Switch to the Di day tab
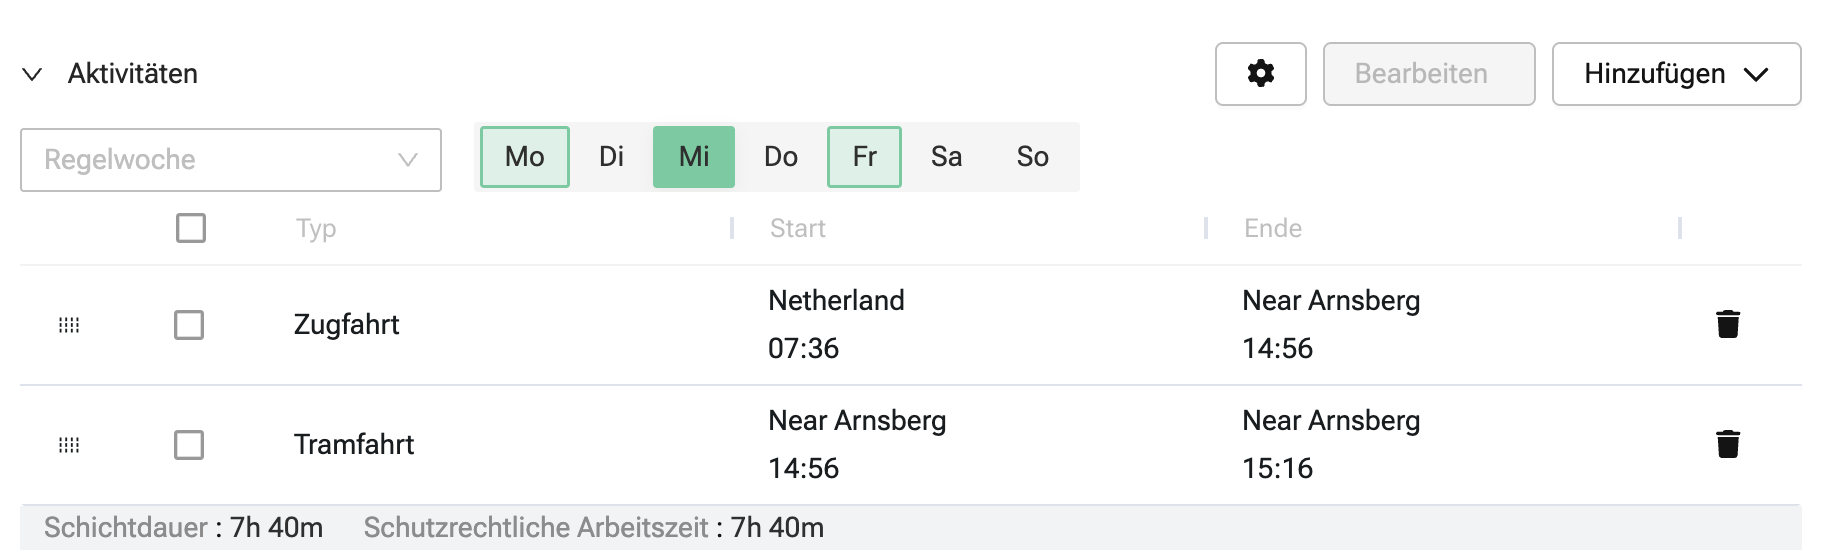The image size is (1842, 560). (x=611, y=157)
